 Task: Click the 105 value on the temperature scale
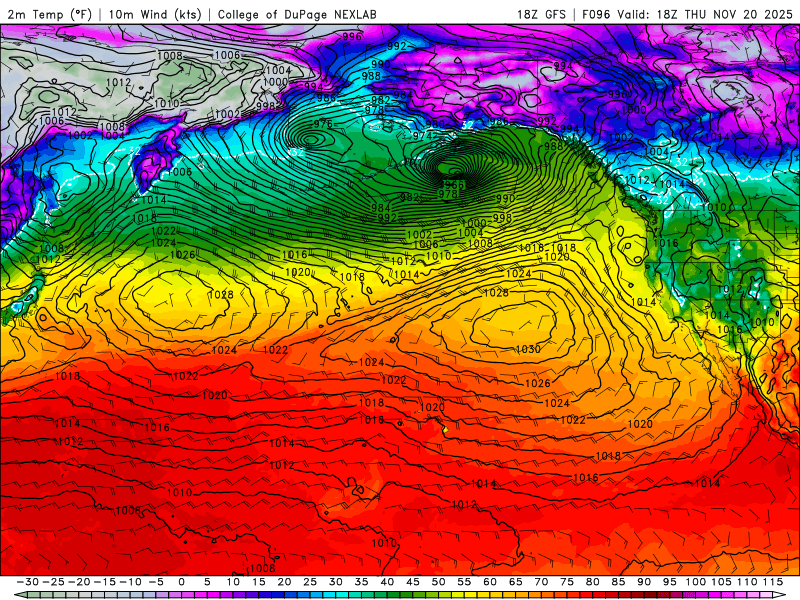[x=721, y=582]
